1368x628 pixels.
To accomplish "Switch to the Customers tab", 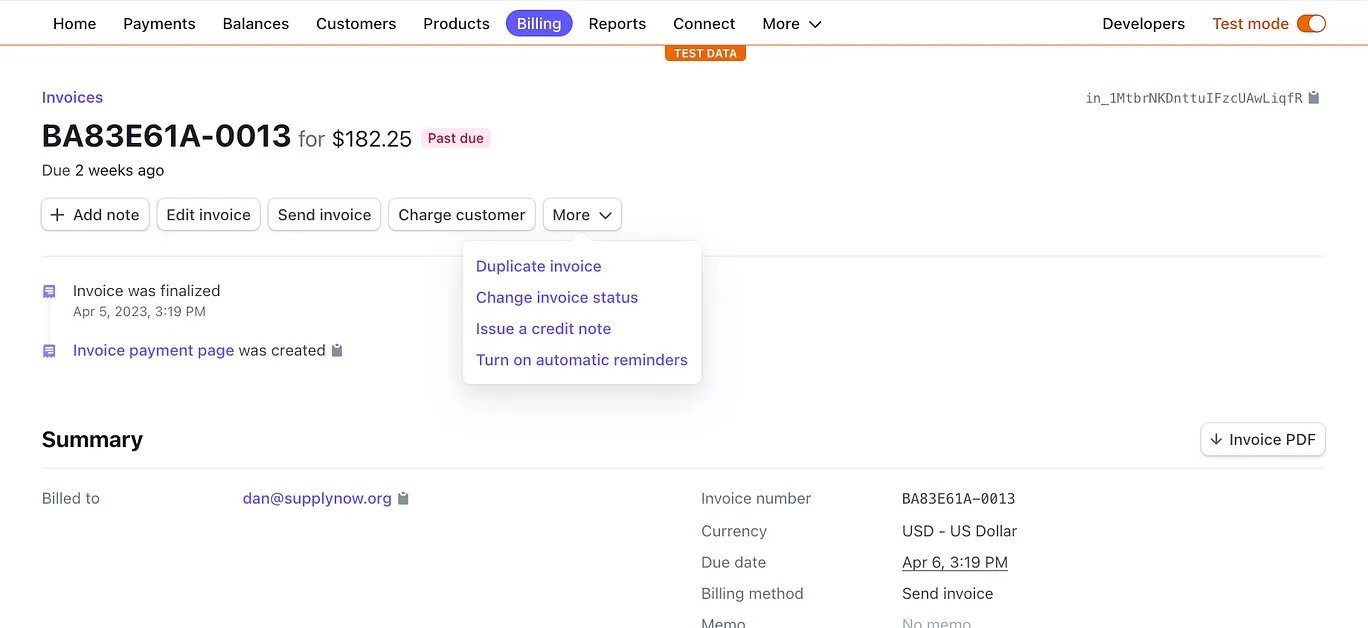I will (356, 24).
